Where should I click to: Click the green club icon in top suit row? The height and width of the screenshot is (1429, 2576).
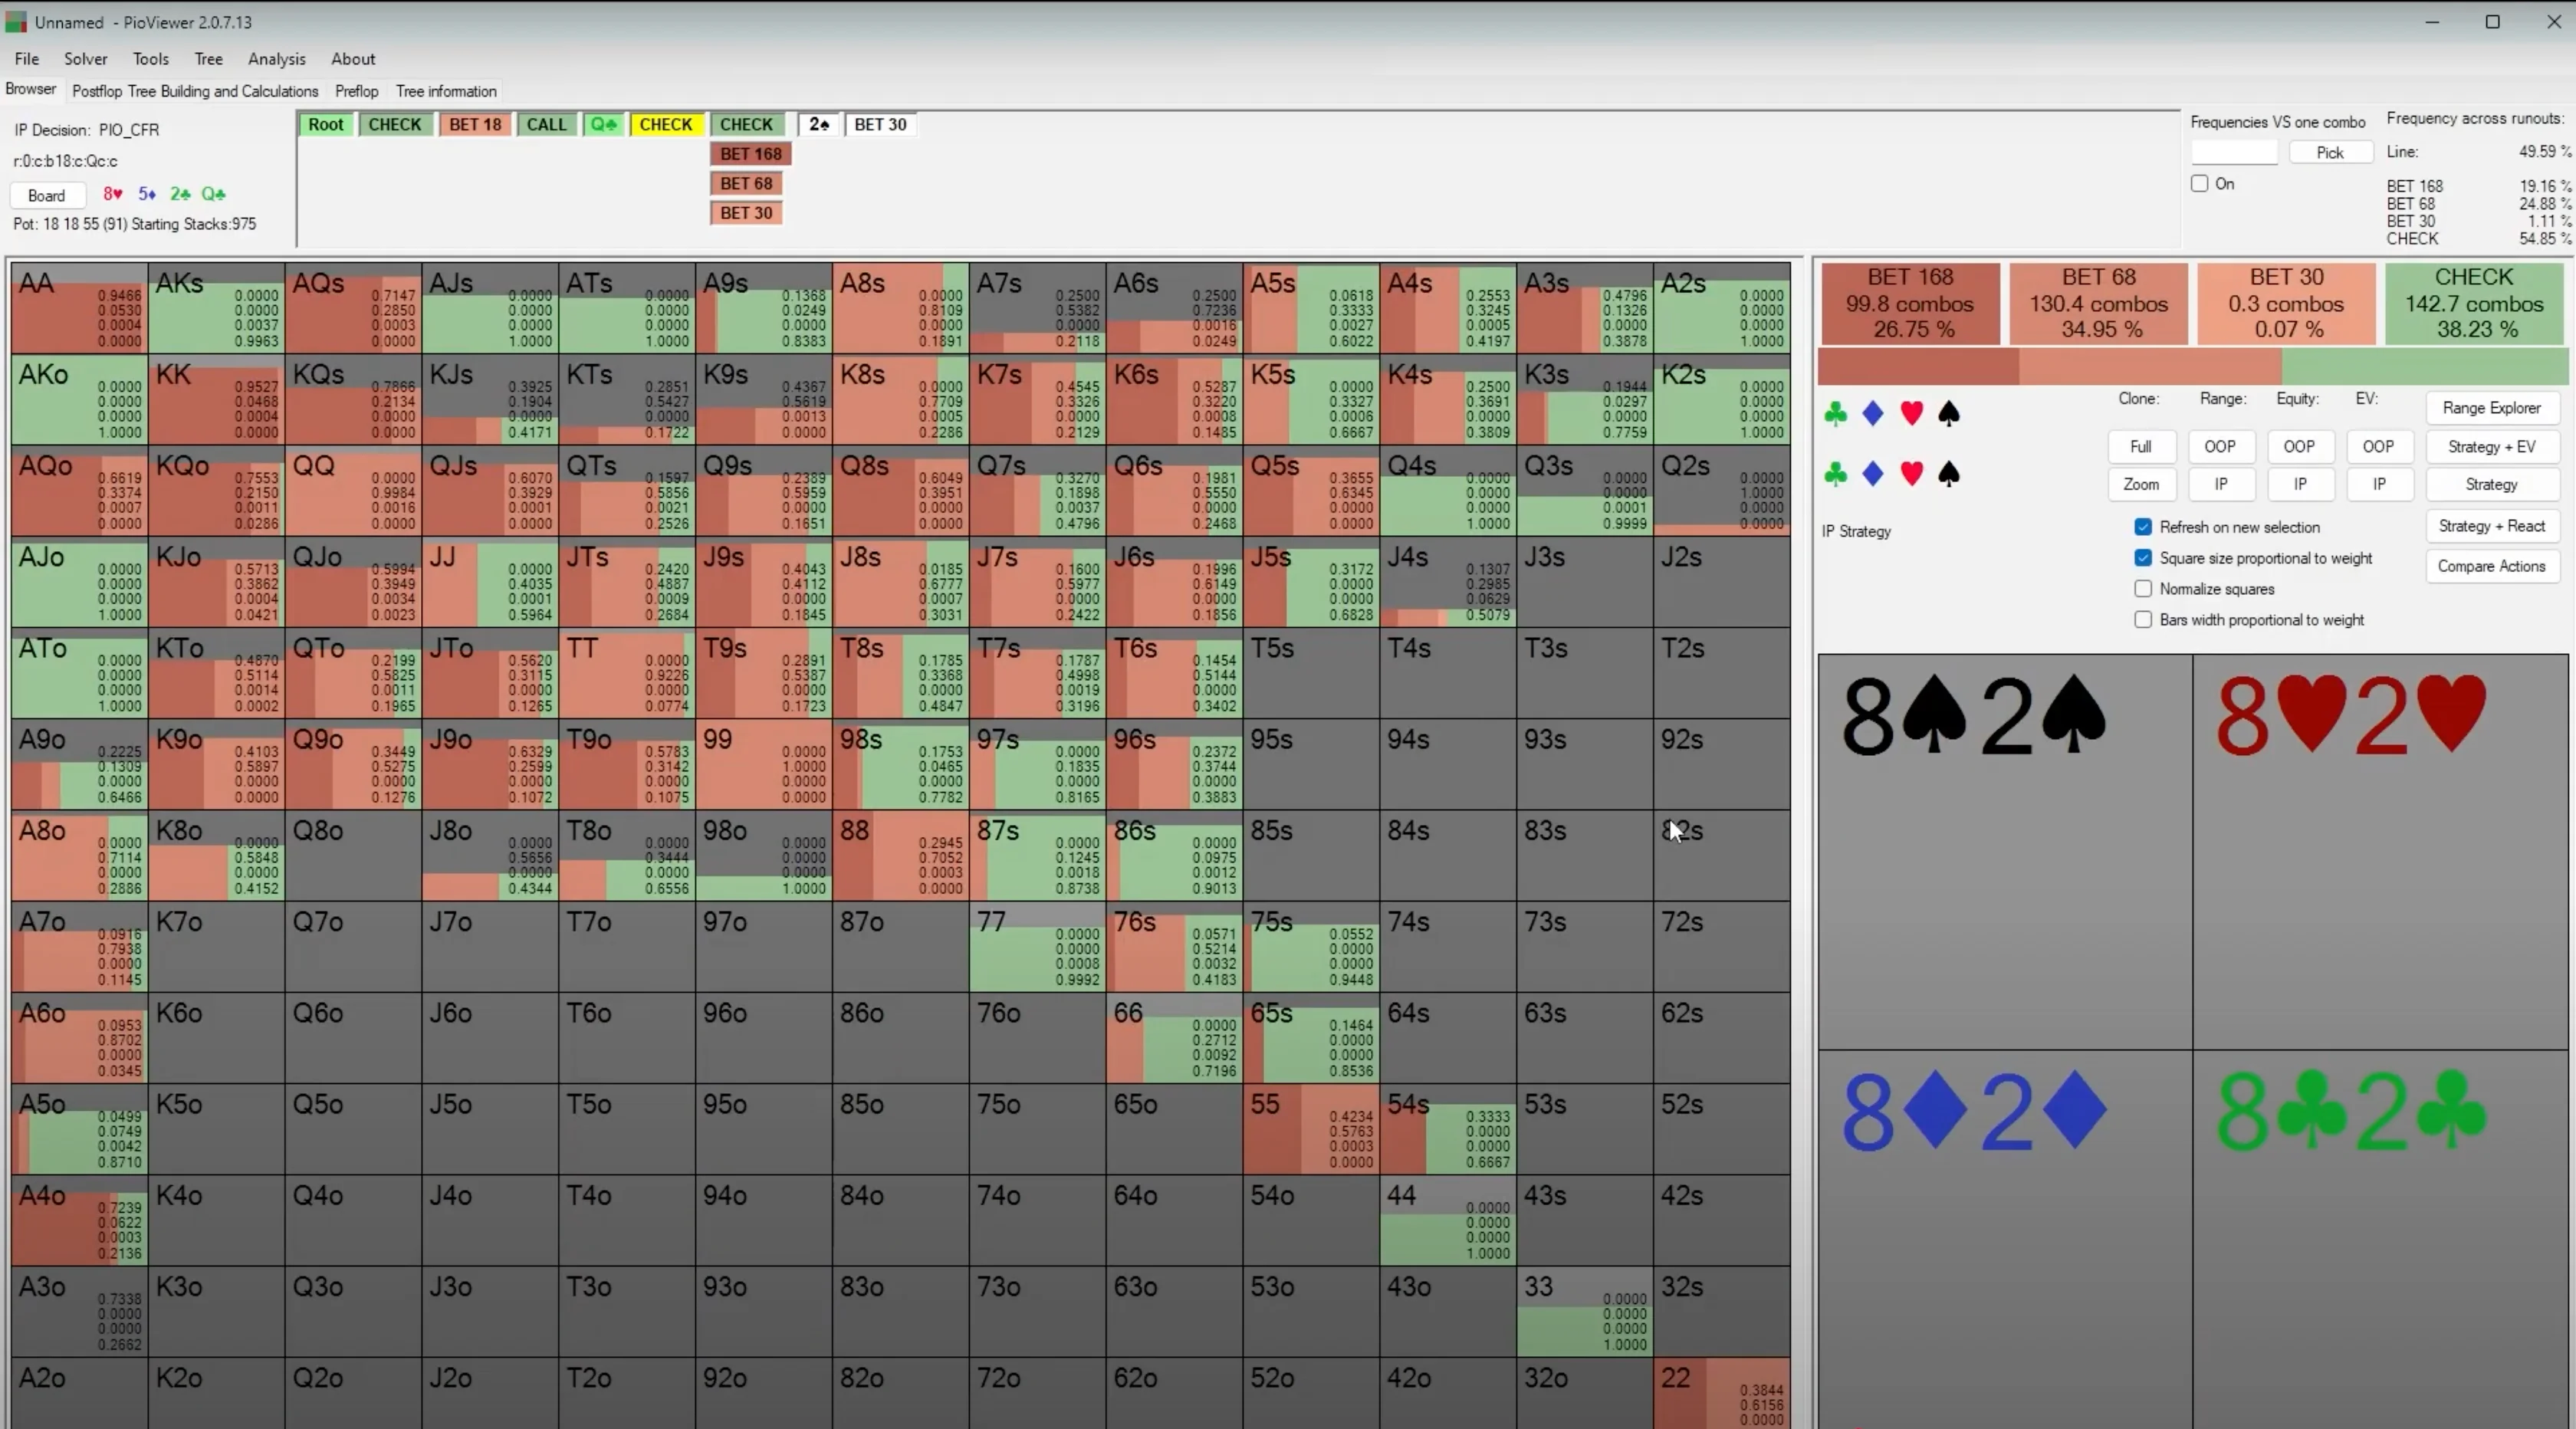tap(1835, 414)
